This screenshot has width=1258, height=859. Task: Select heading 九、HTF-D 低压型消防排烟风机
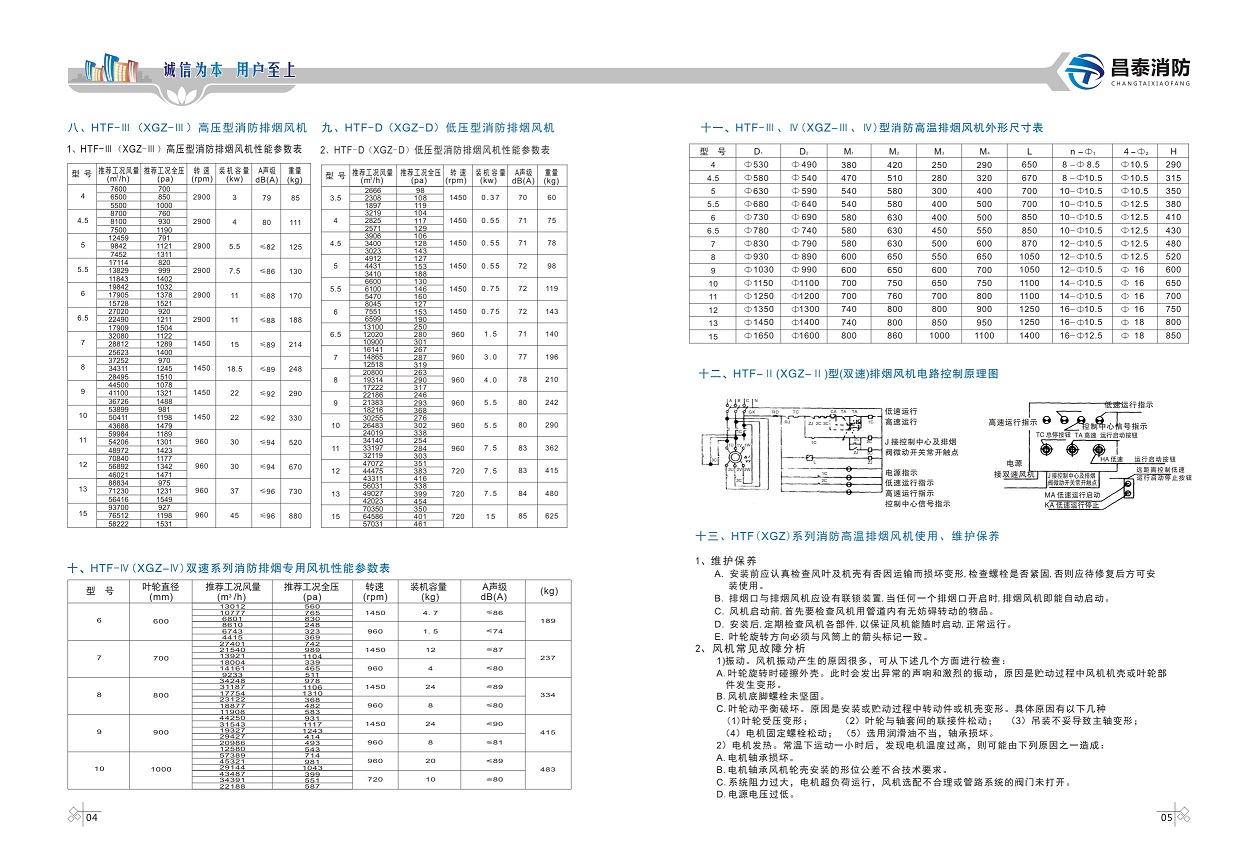pos(437,128)
